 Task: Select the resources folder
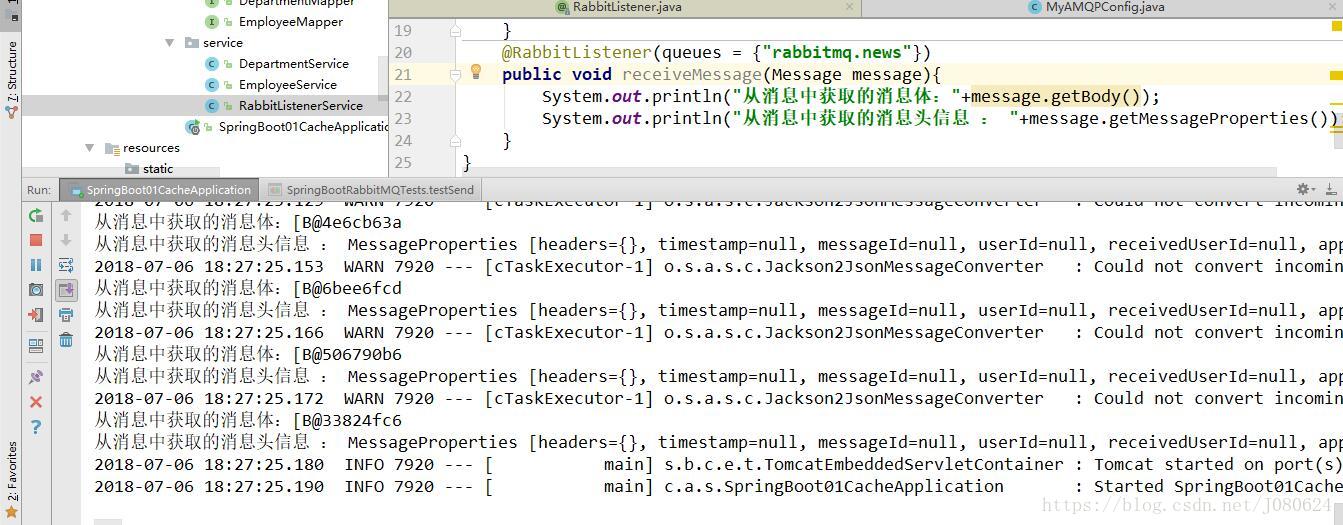click(x=142, y=147)
